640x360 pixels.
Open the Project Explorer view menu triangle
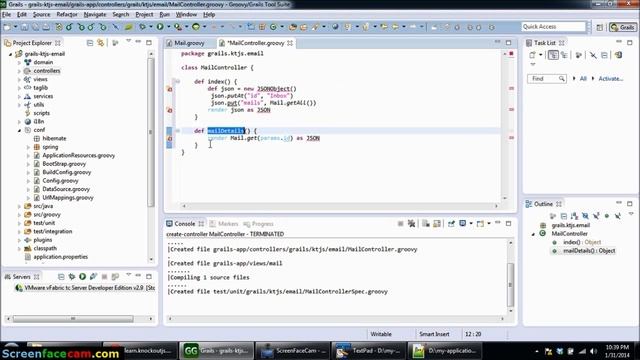(128, 41)
